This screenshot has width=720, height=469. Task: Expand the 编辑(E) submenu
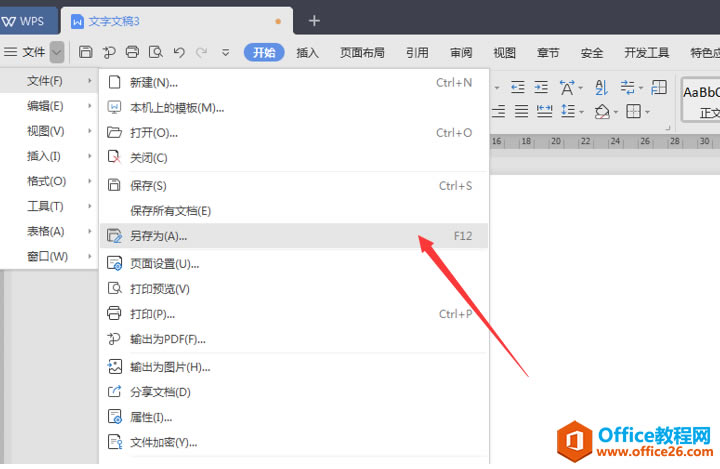(x=49, y=106)
